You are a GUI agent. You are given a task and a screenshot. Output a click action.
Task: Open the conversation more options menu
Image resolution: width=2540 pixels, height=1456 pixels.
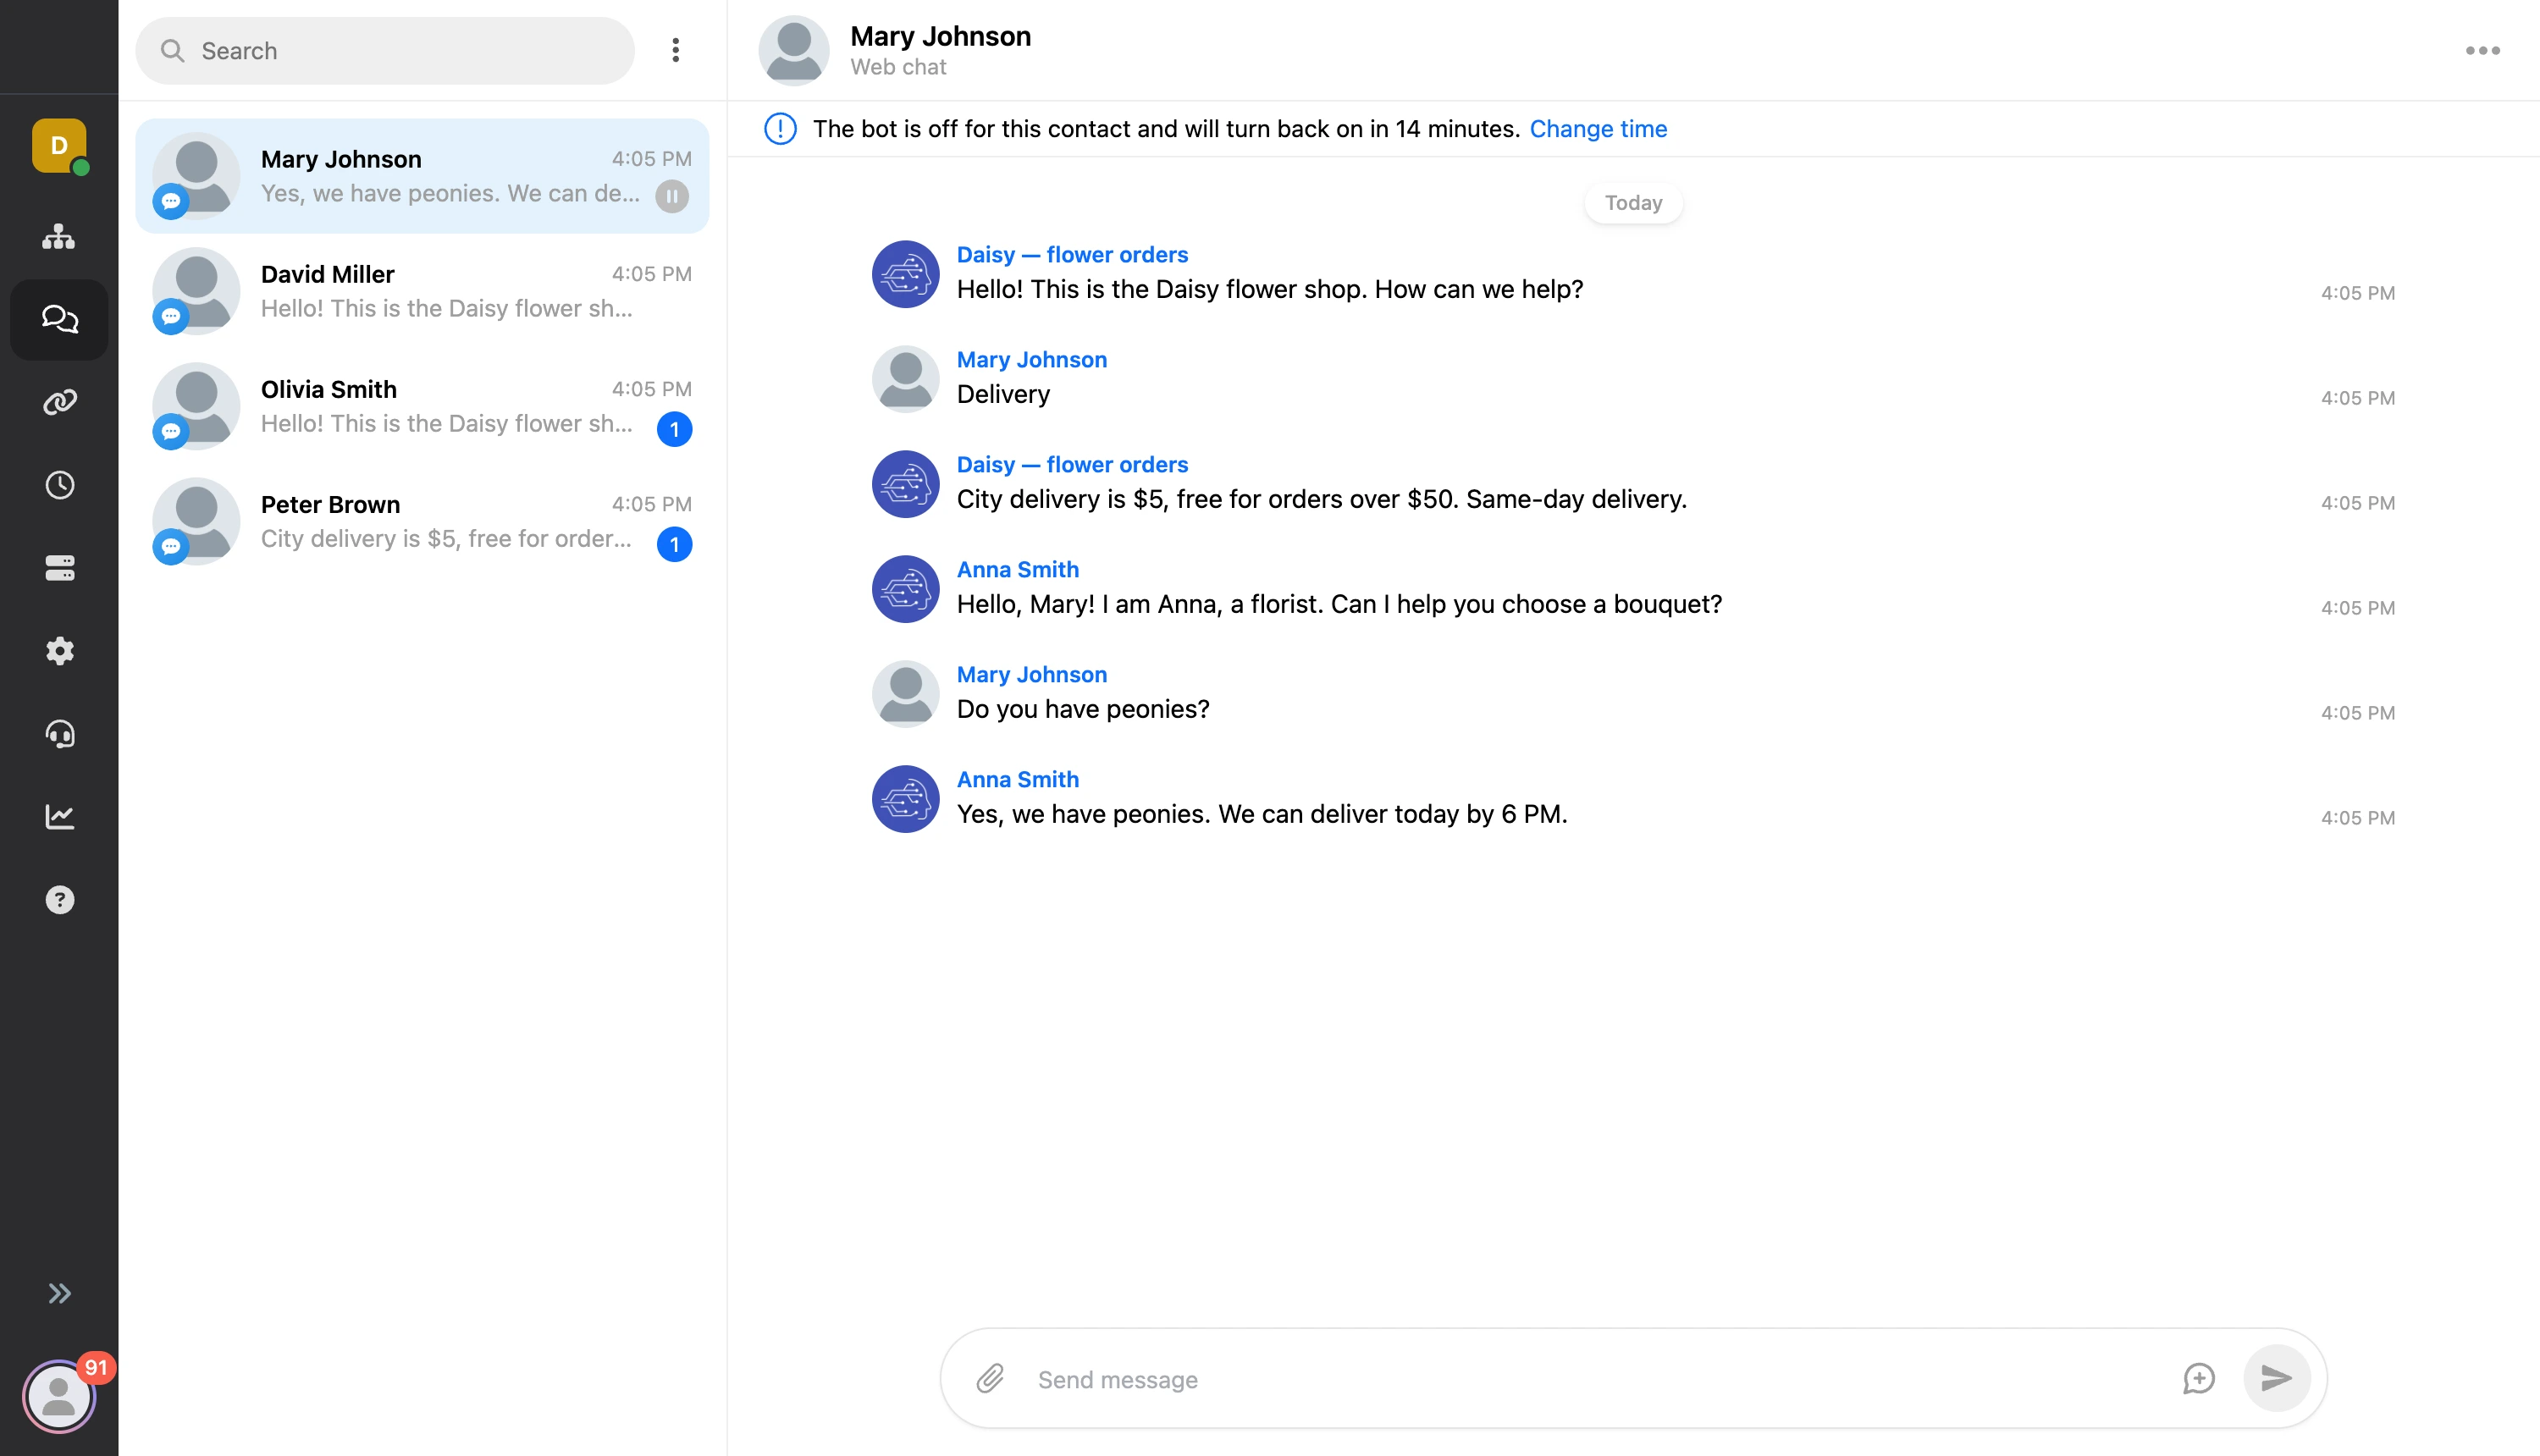point(2482,51)
